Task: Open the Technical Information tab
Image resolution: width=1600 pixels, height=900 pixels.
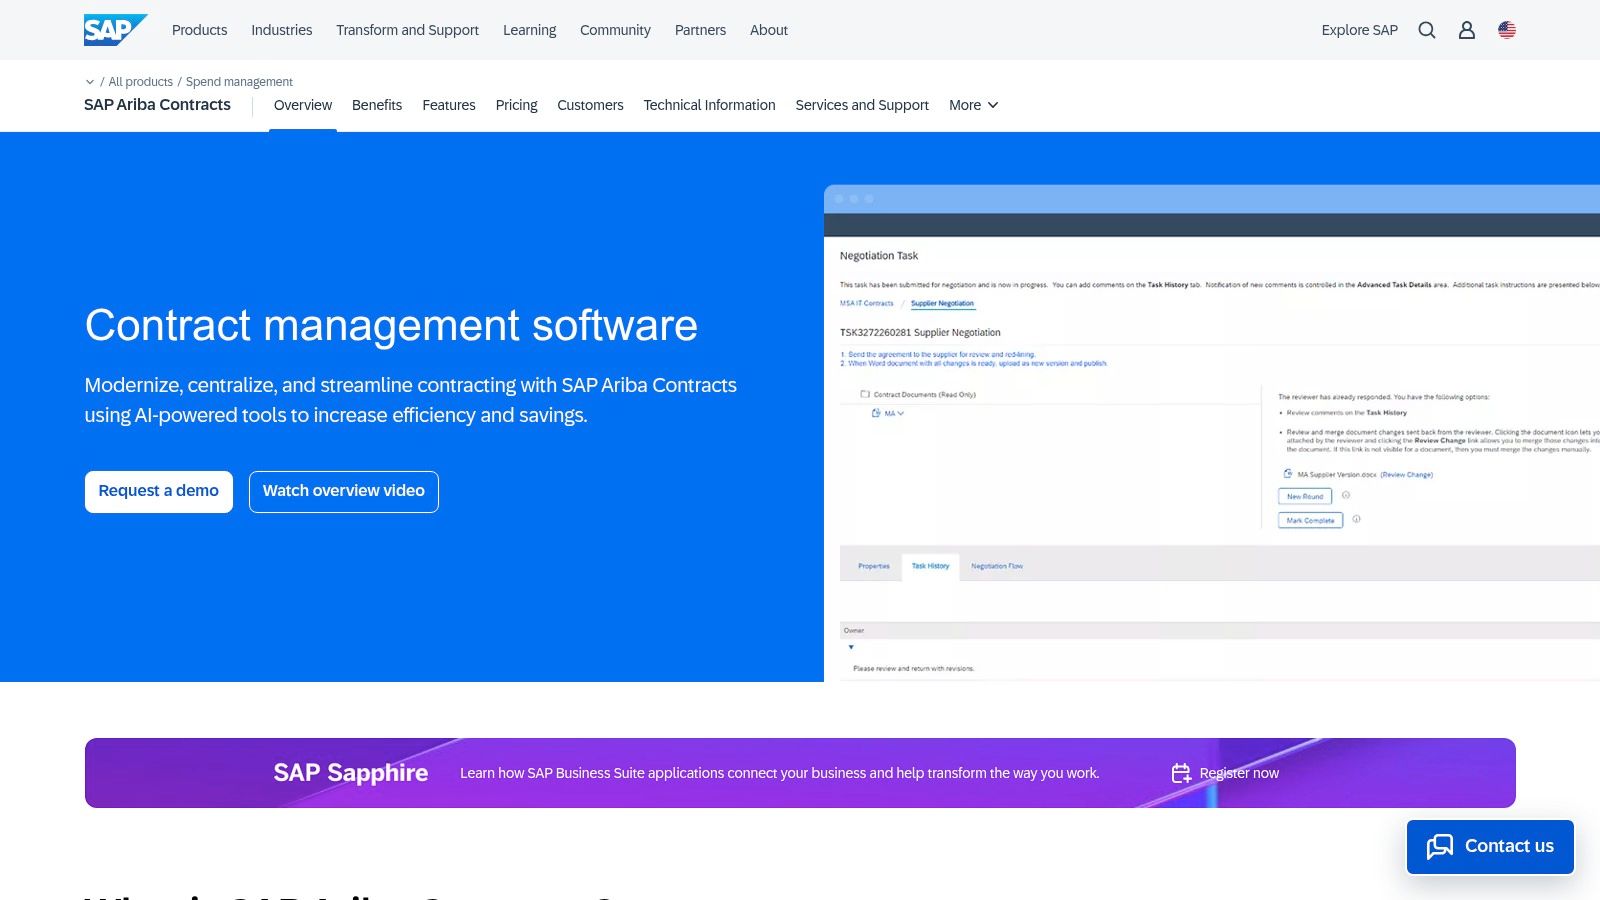Action: click(709, 105)
